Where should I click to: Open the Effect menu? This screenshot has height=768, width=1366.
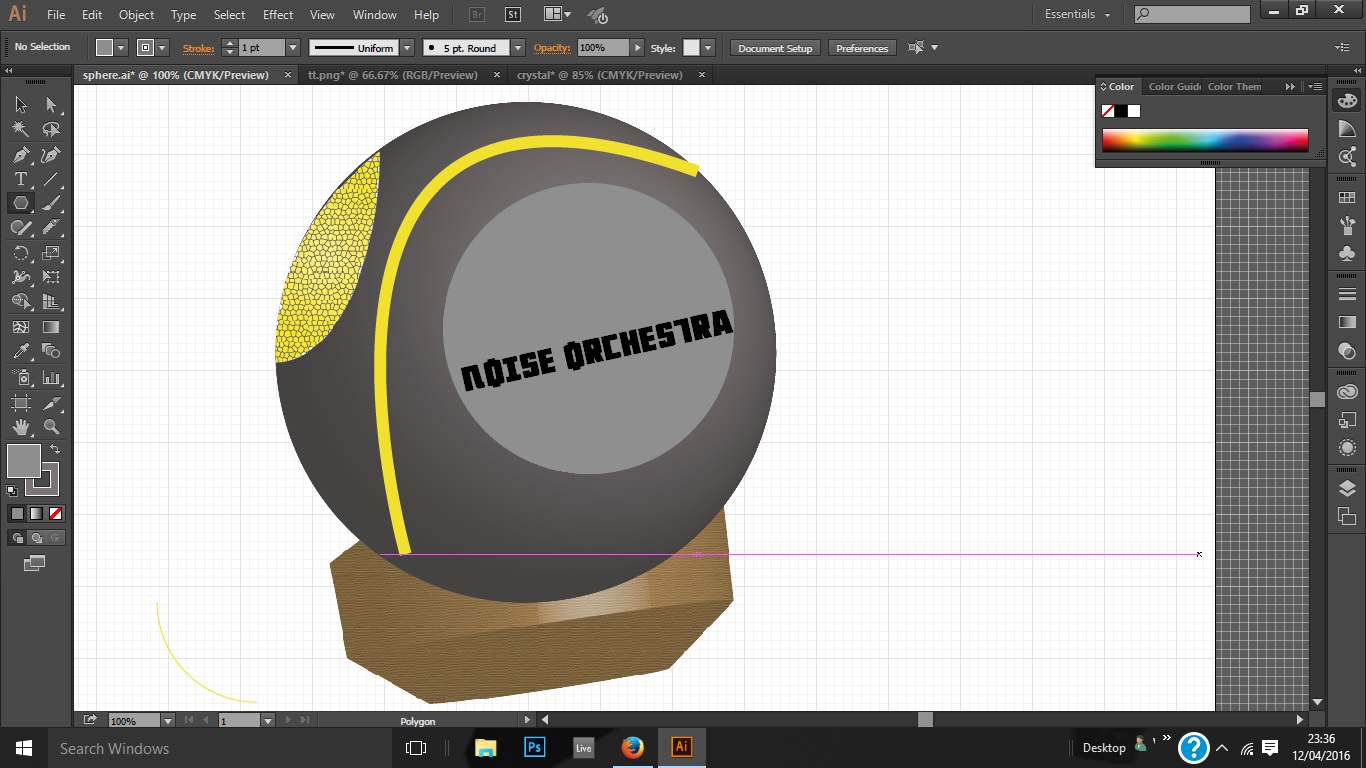278,15
